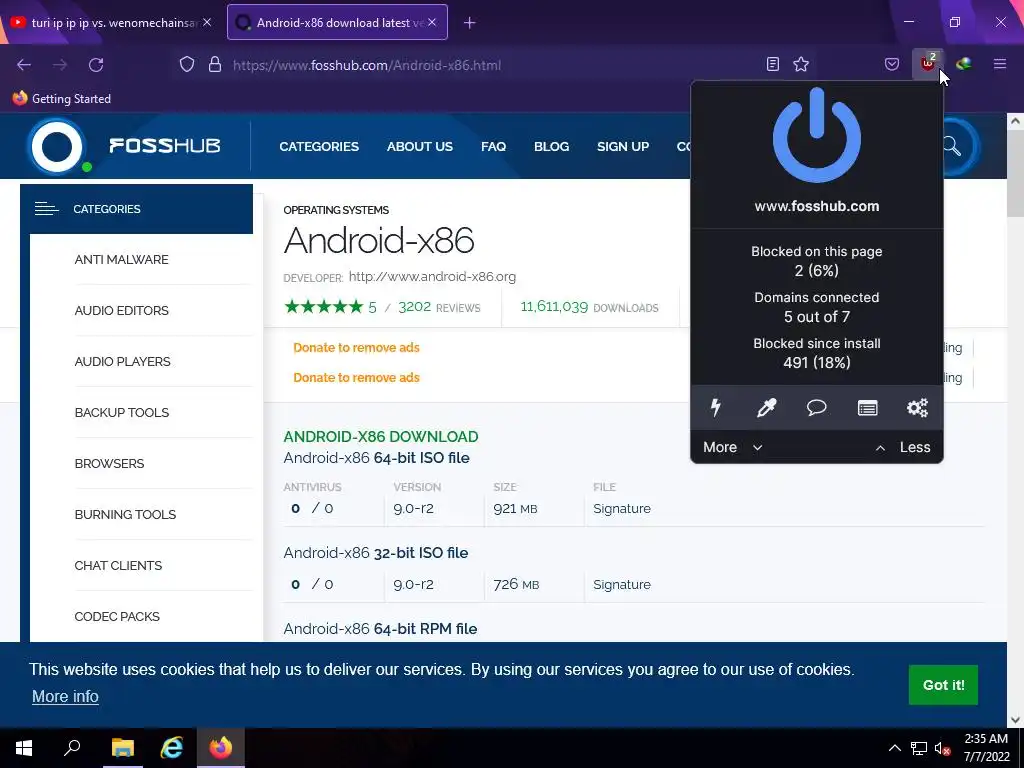
Task: Toggle sidebar CATEGORIES header menu
Action: (x=136, y=209)
